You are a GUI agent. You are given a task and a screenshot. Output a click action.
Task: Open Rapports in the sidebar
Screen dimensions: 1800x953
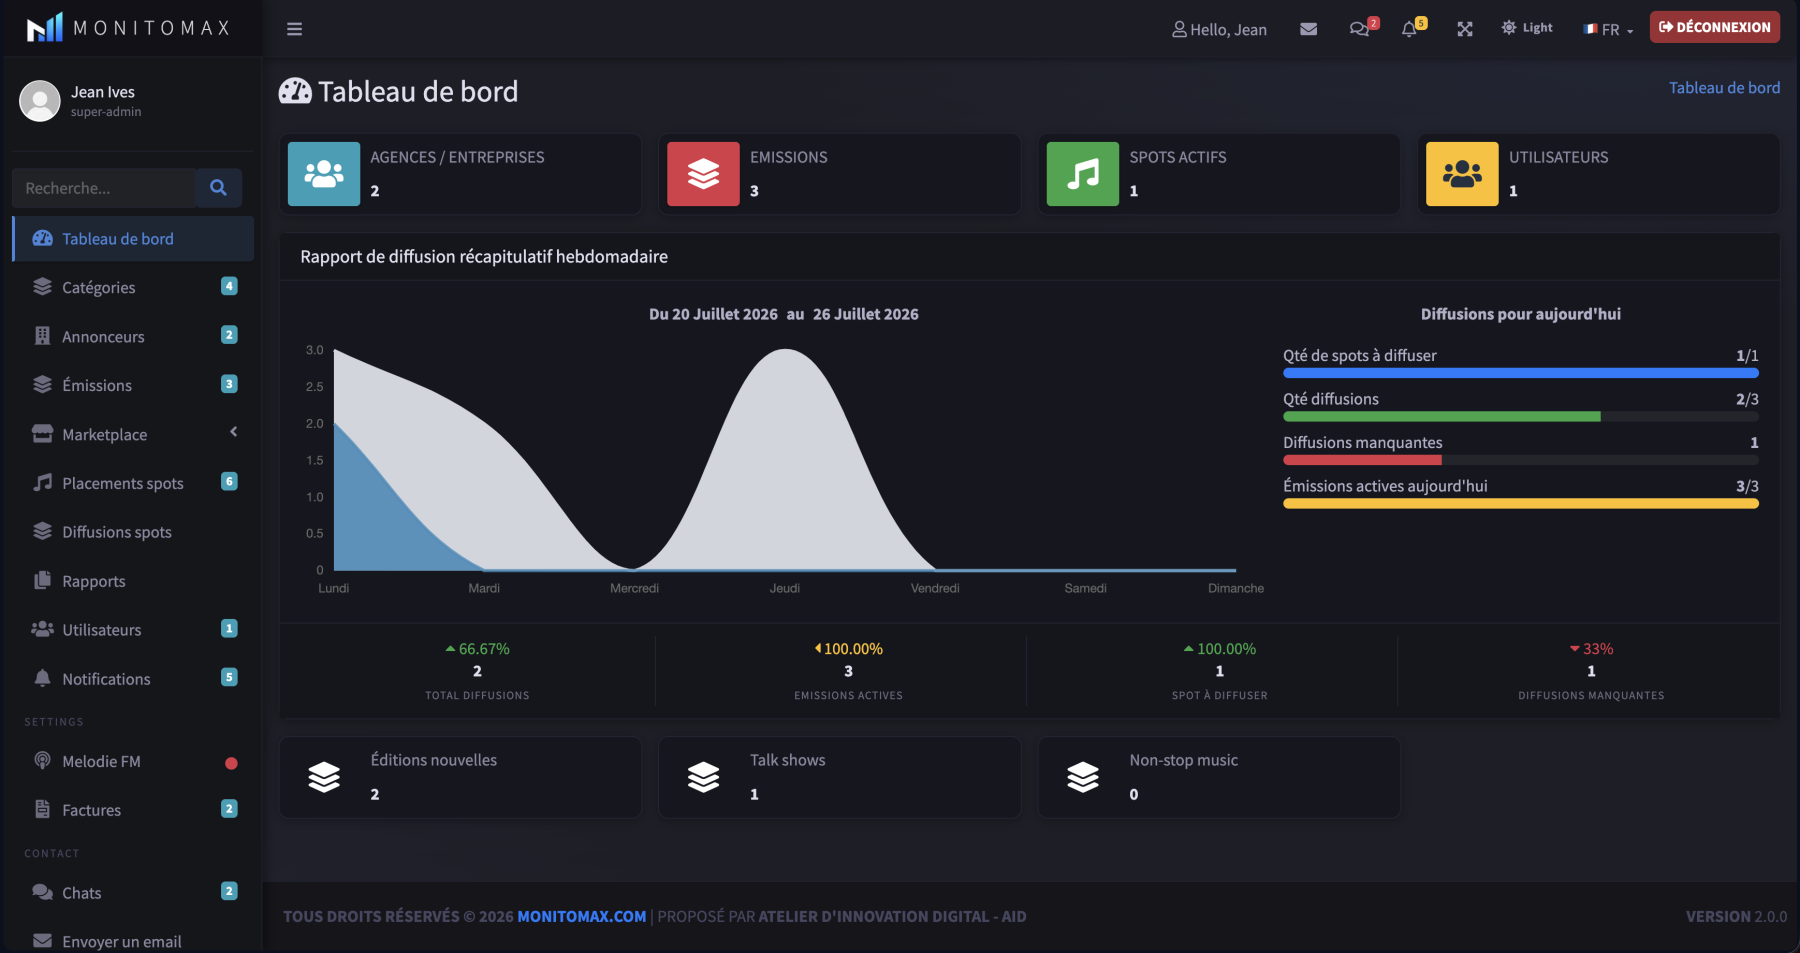(132, 581)
